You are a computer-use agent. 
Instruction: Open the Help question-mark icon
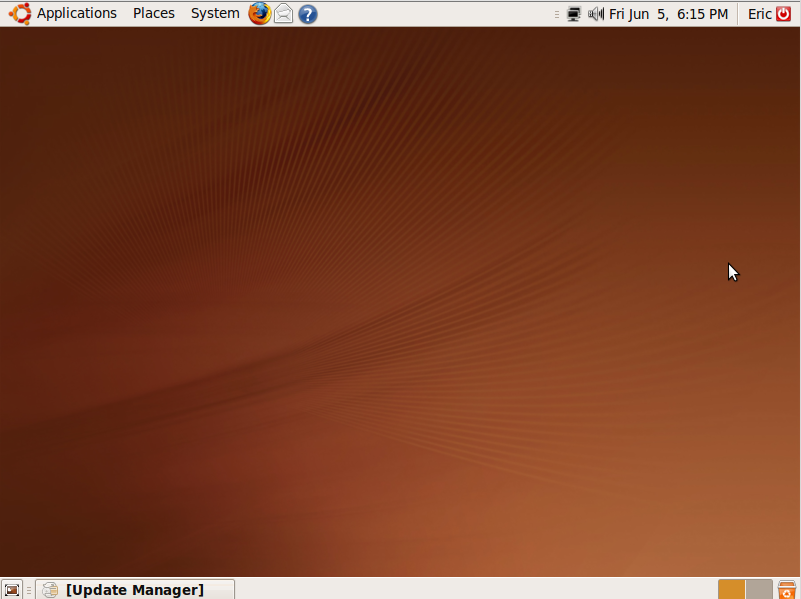point(308,14)
